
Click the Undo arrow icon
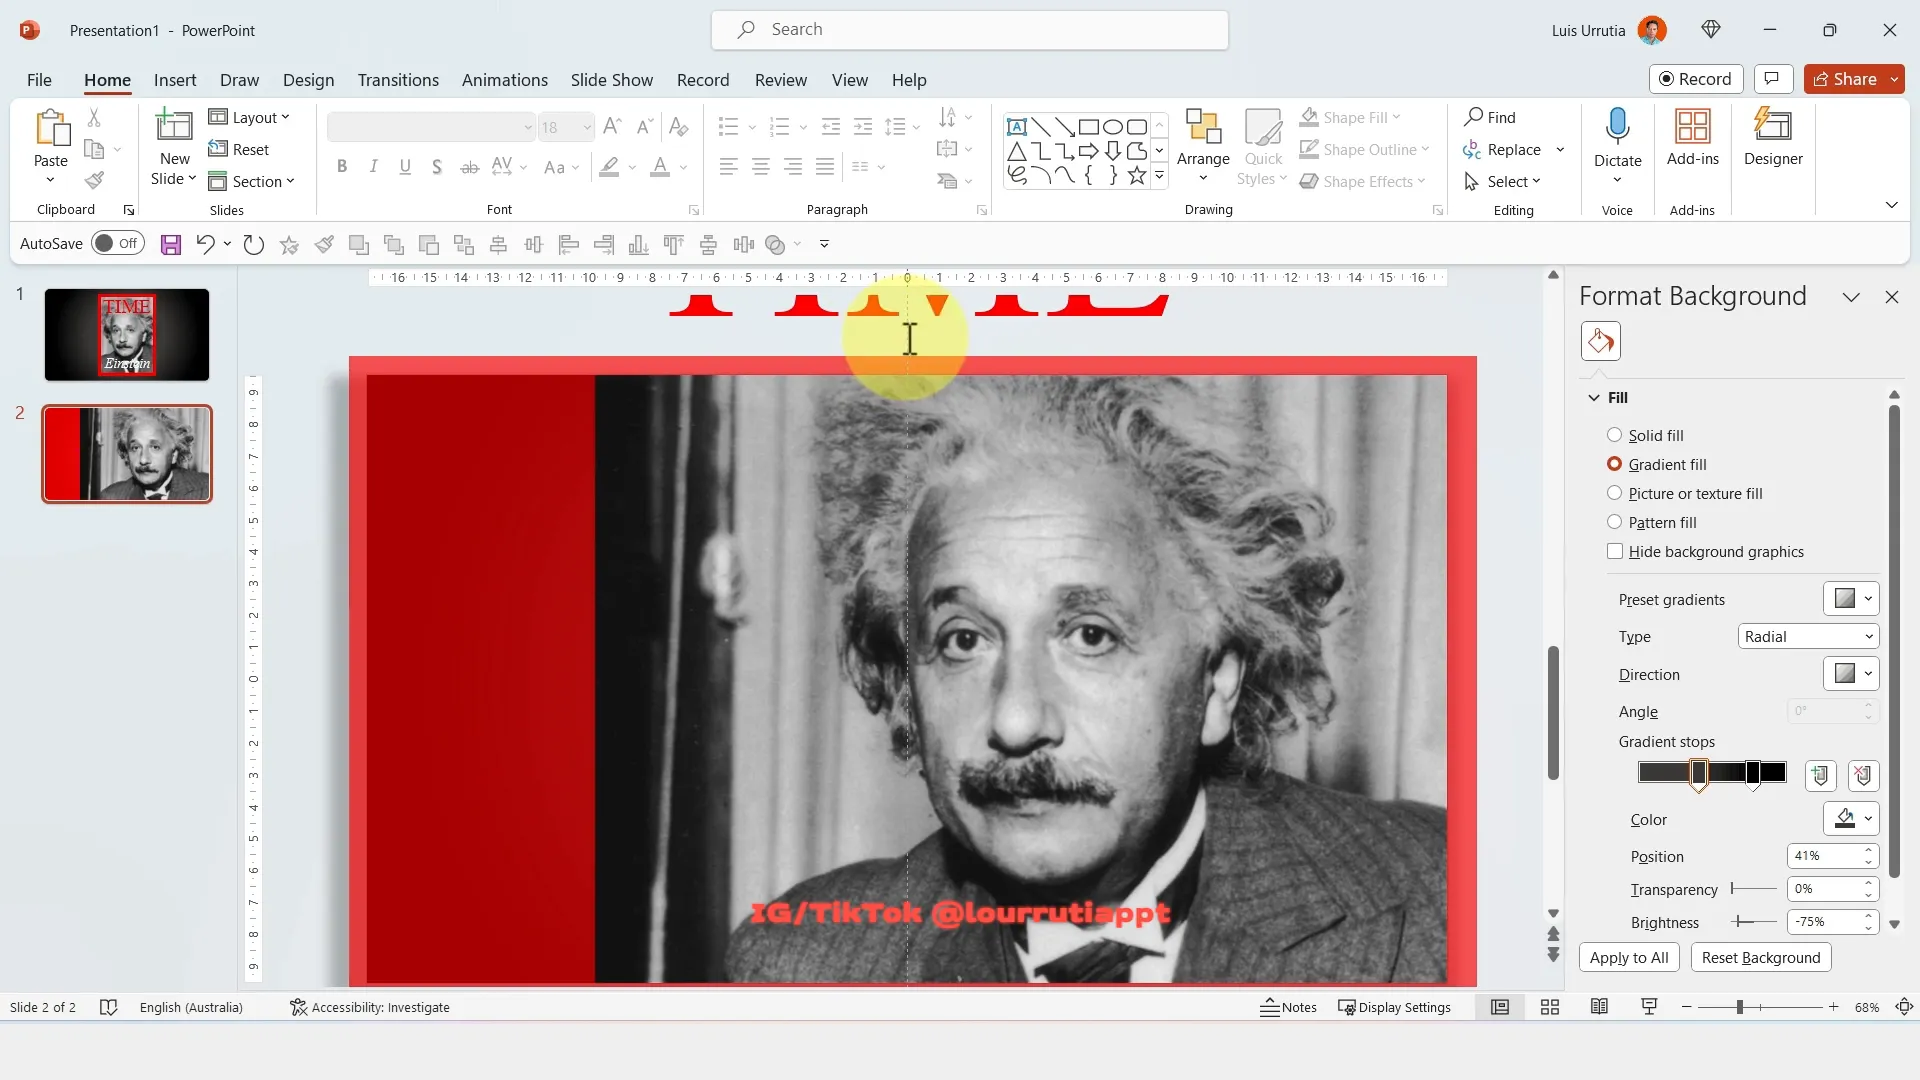205,244
